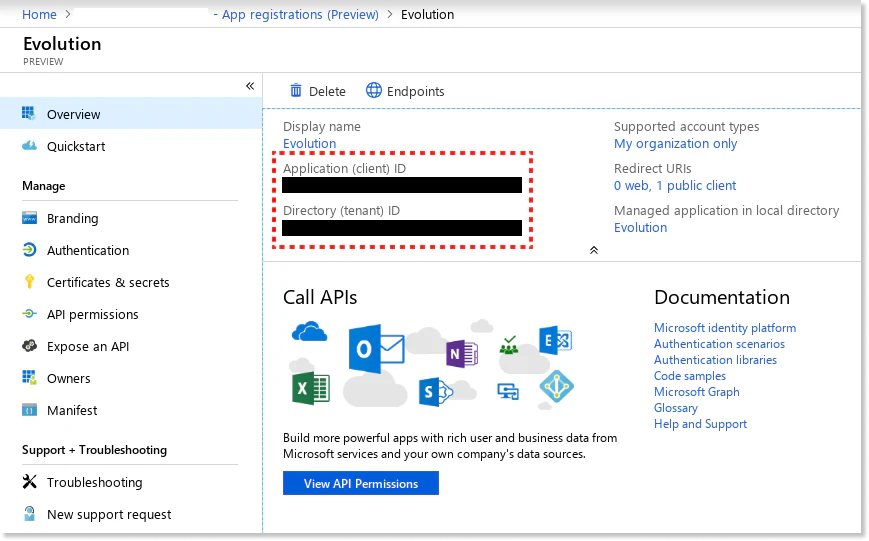This screenshot has height=541, width=869.
Task: Click the OneNote icon under Call APIs
Action: (x=462, y=354)
